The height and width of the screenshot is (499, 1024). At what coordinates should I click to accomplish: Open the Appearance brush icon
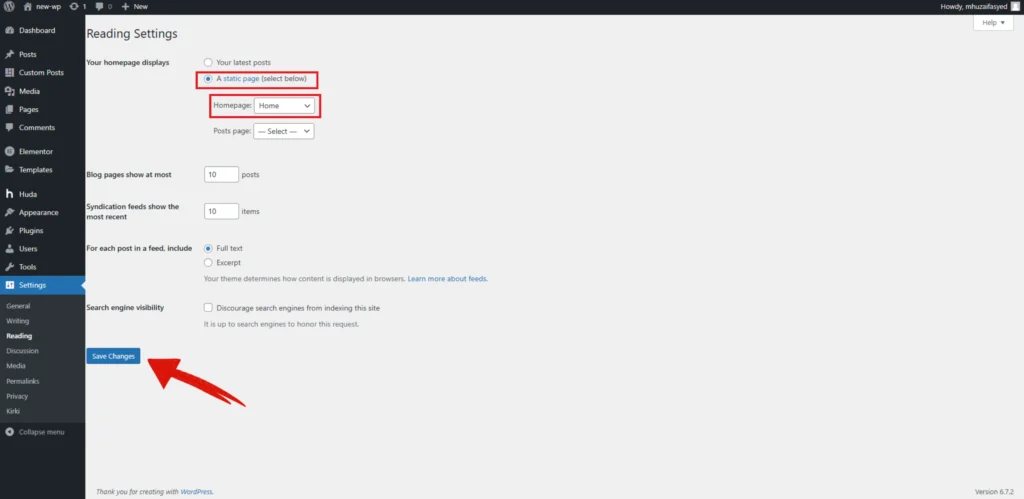[9, 212]
